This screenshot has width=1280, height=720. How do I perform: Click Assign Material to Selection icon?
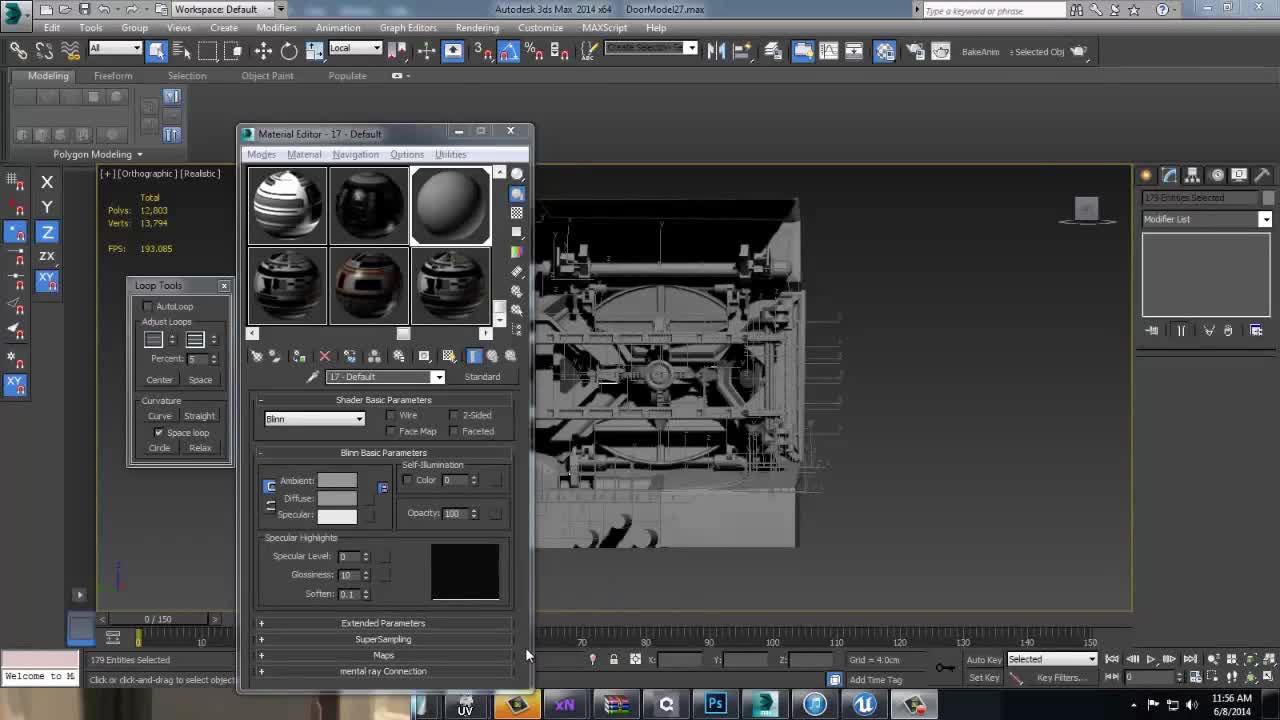point(299,356)
